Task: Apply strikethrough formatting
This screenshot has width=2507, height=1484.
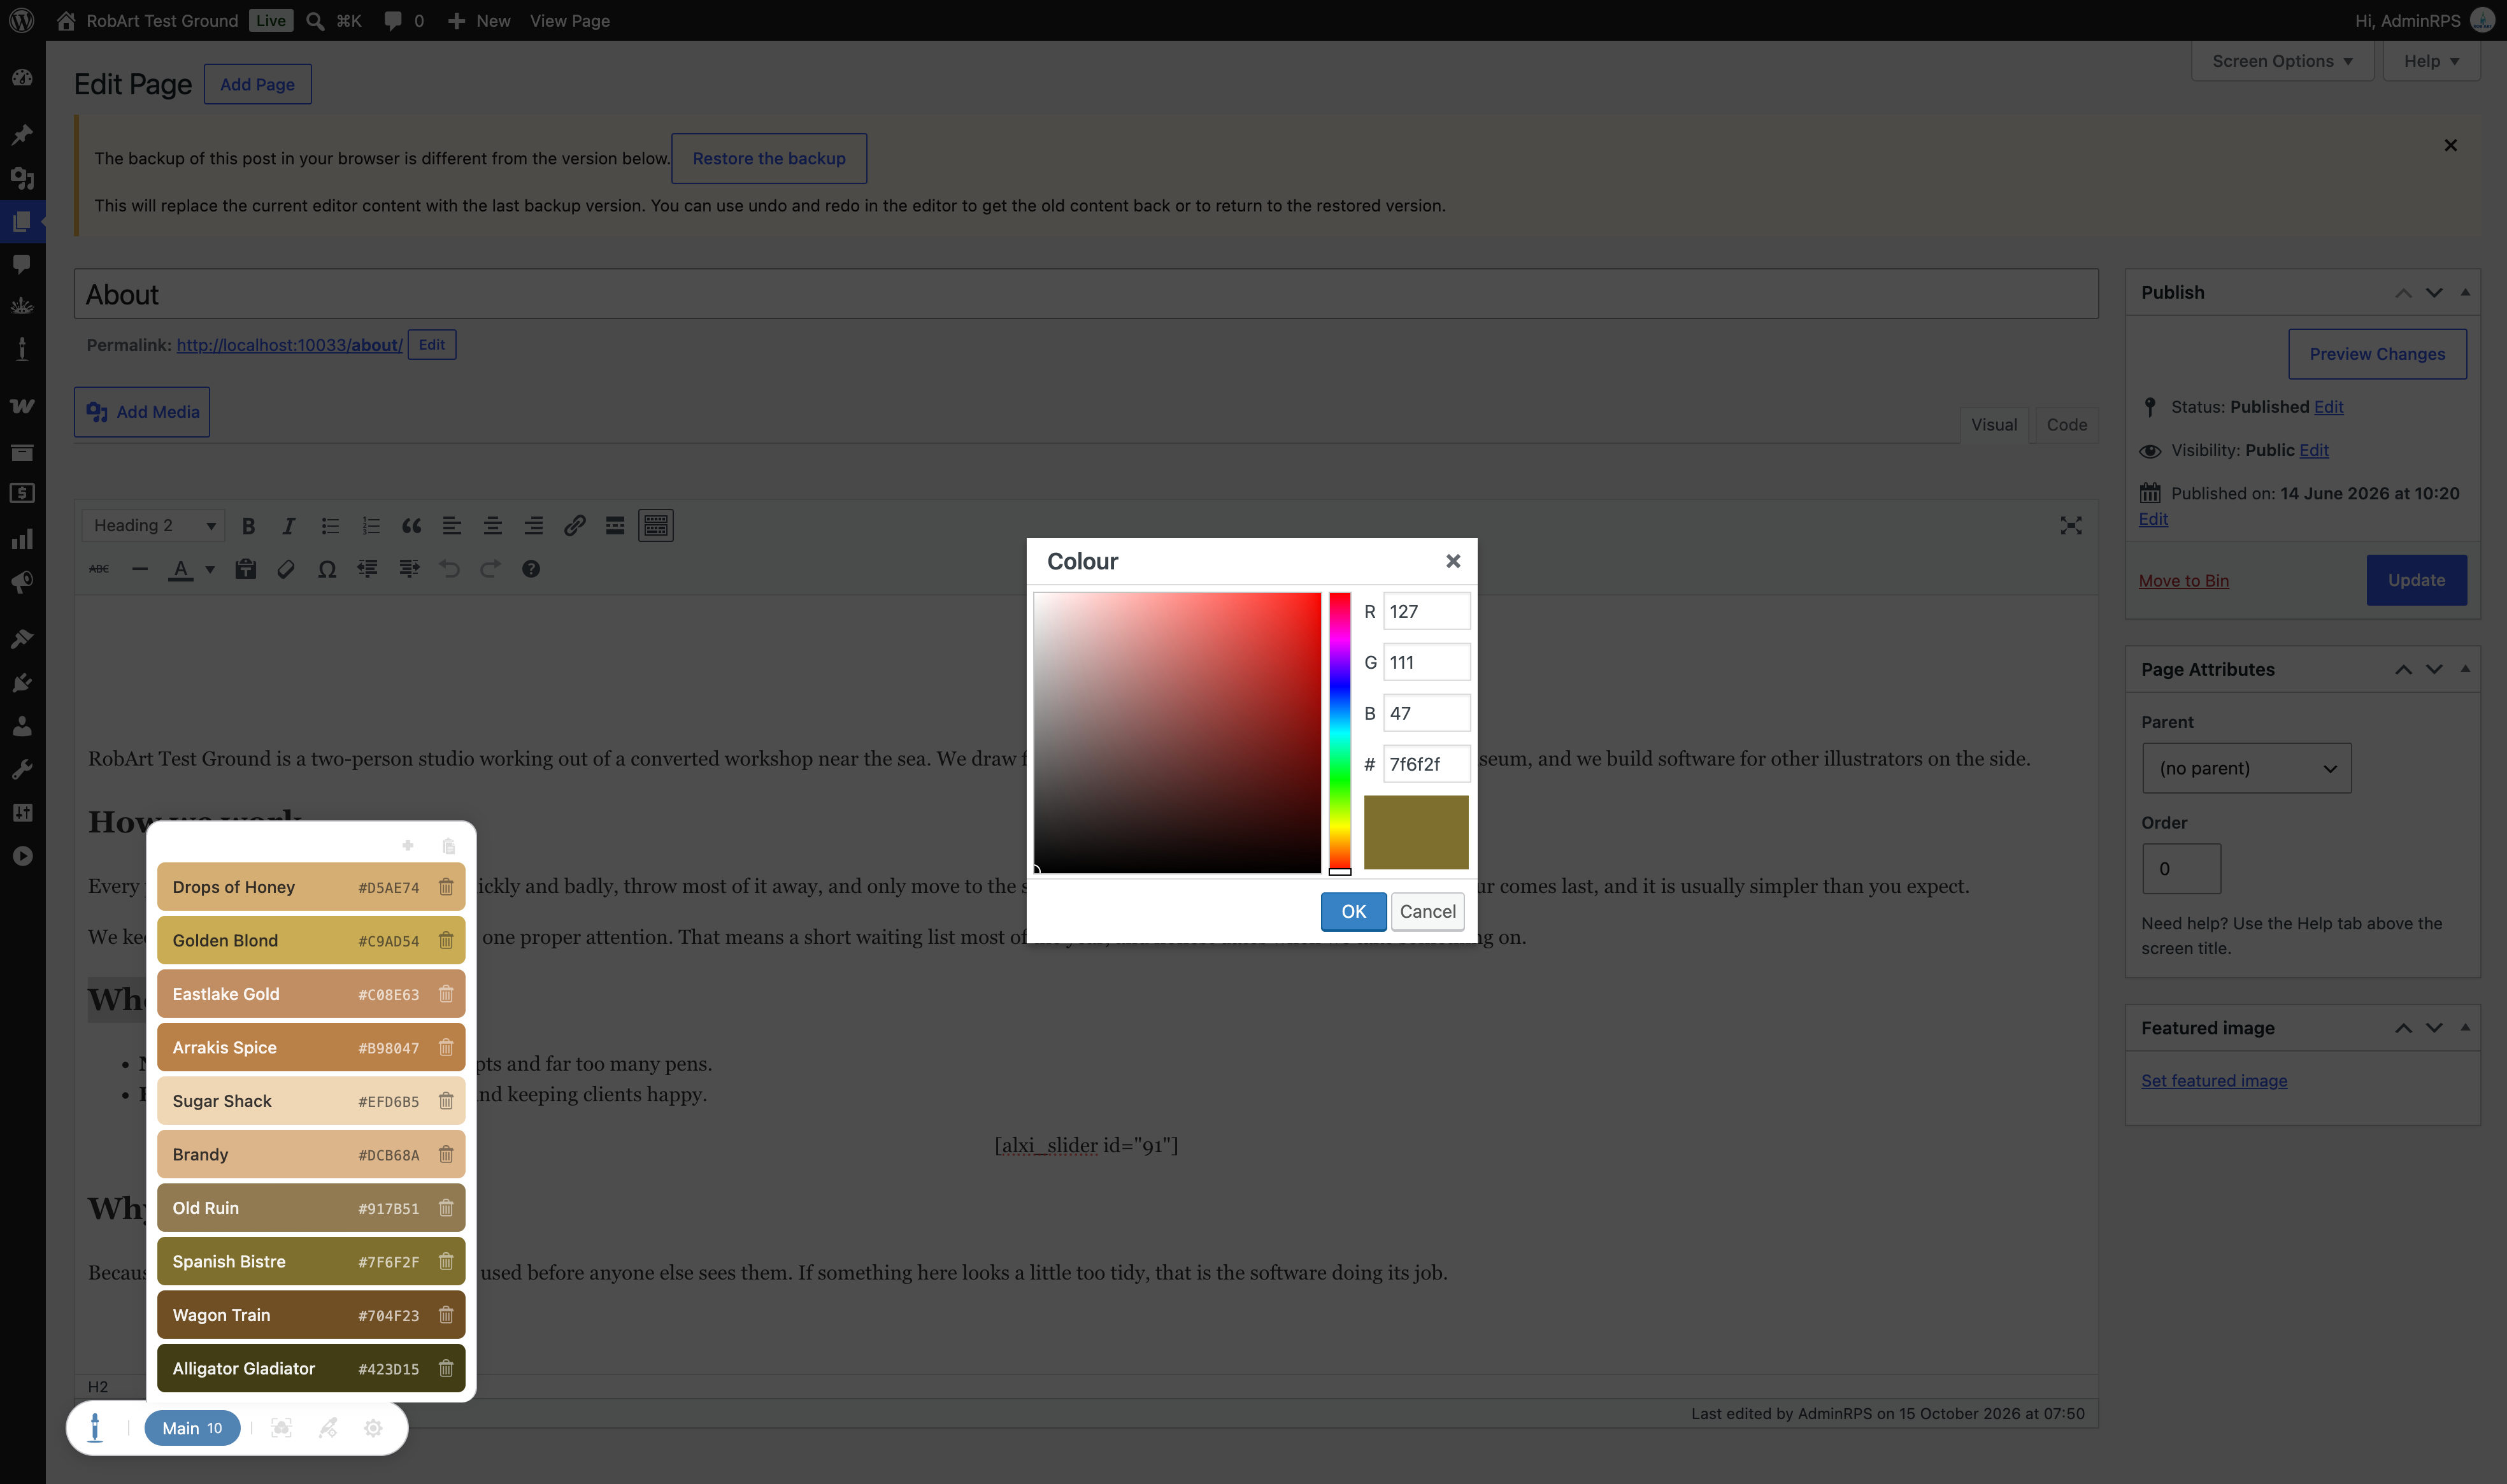Action: point(99,569)
